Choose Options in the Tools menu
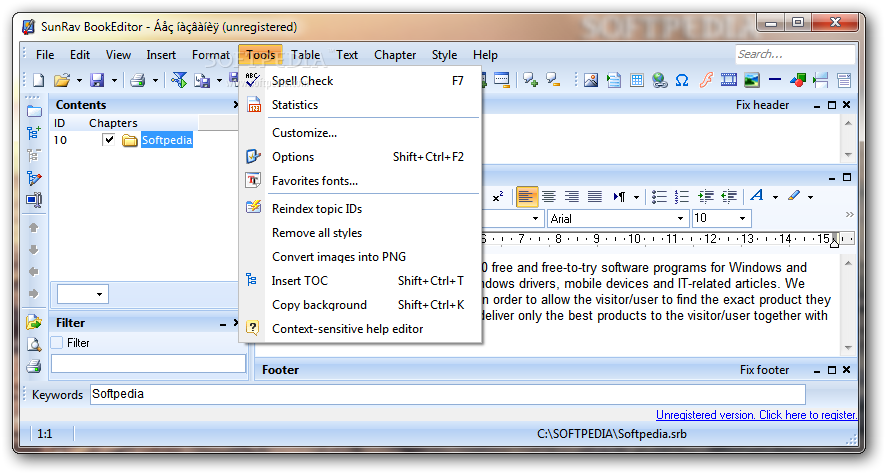 (x=361, y=156)
